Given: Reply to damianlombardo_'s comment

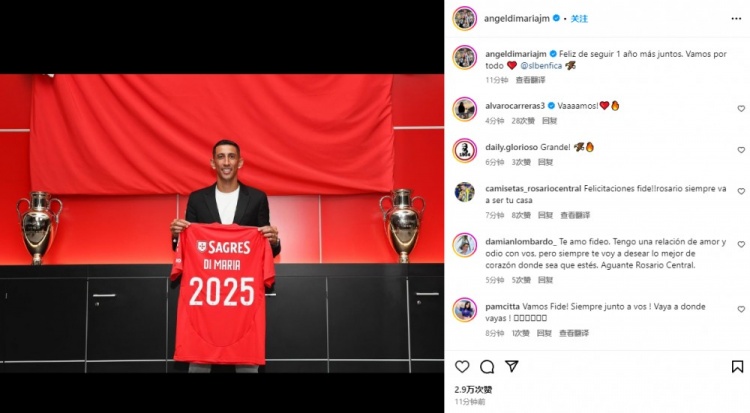Looking at the screenshot, I should pos(545,280).
